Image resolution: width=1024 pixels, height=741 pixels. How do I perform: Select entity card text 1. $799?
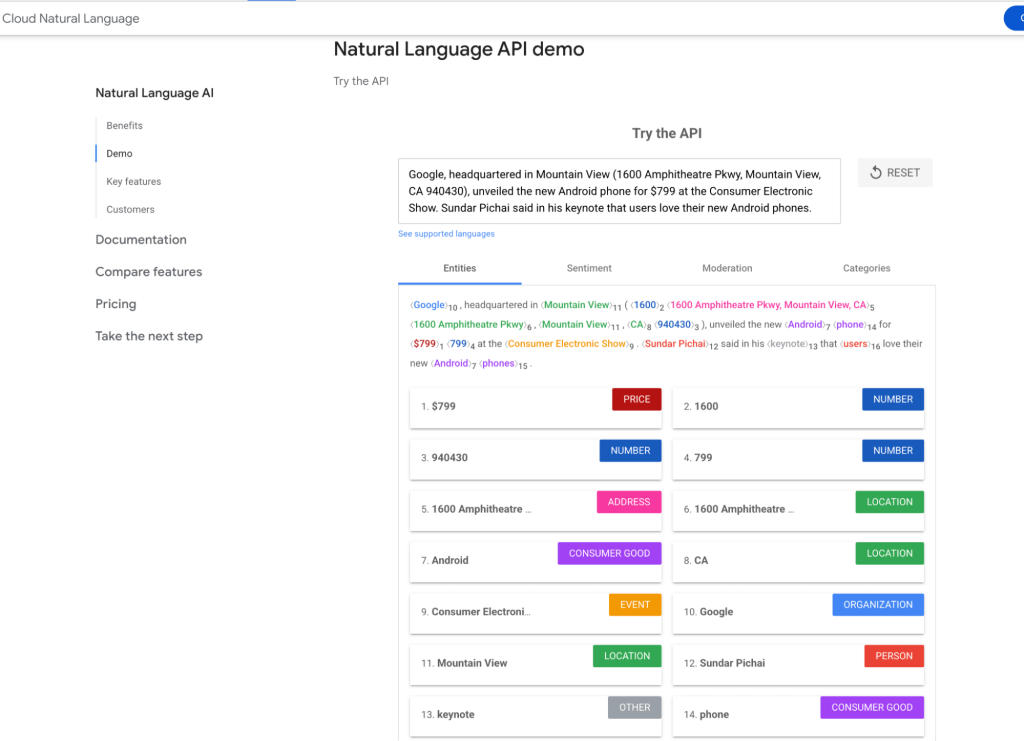[x=438, y=406]
